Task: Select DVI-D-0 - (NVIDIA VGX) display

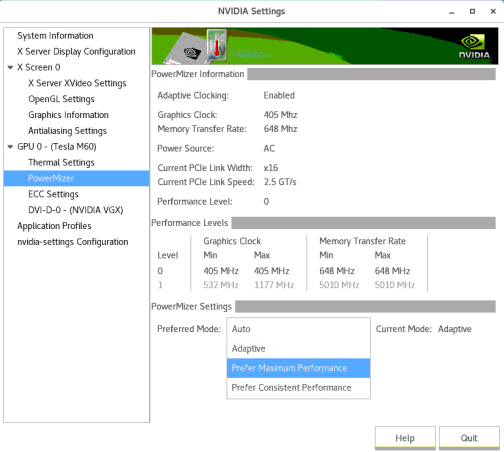Action: (x=76, y=210)
